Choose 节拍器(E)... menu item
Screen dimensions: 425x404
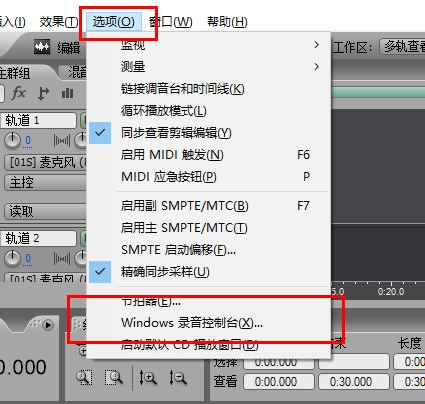(209, 302)
